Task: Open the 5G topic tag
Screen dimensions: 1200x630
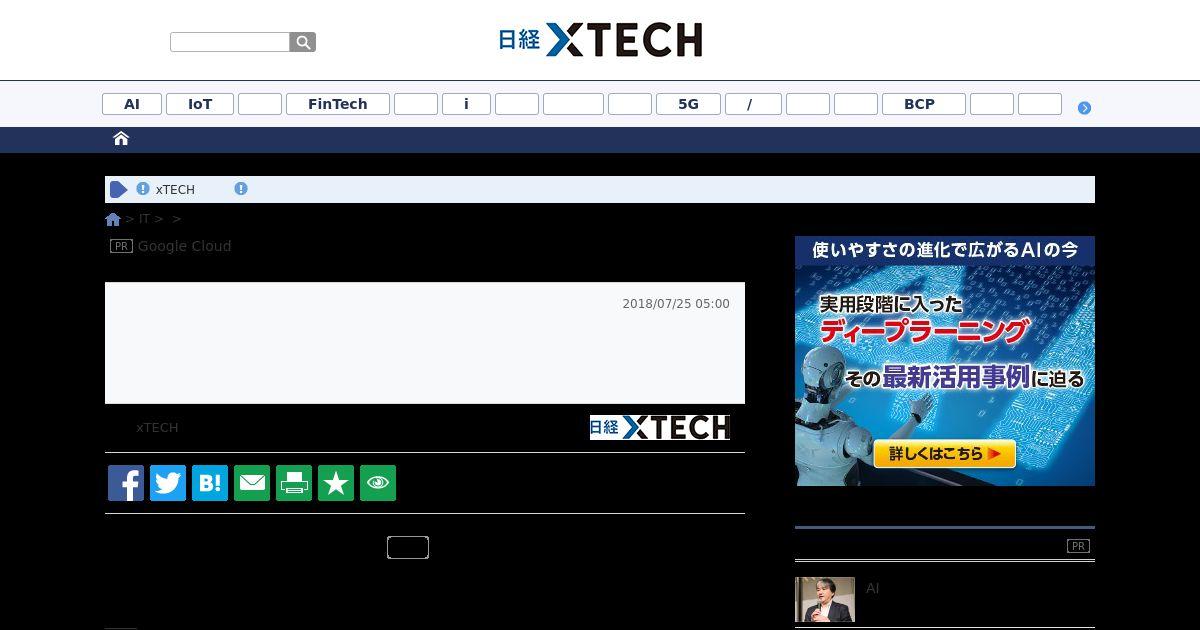Action: pos(688,104)
